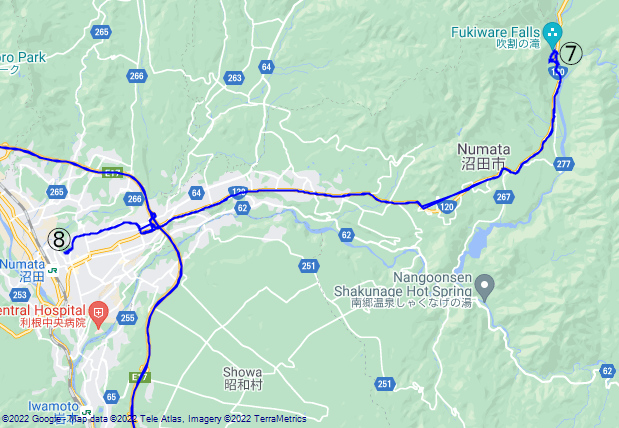Click the Nangoonsen Shakunage Hot Spring label

coord(403,290)
